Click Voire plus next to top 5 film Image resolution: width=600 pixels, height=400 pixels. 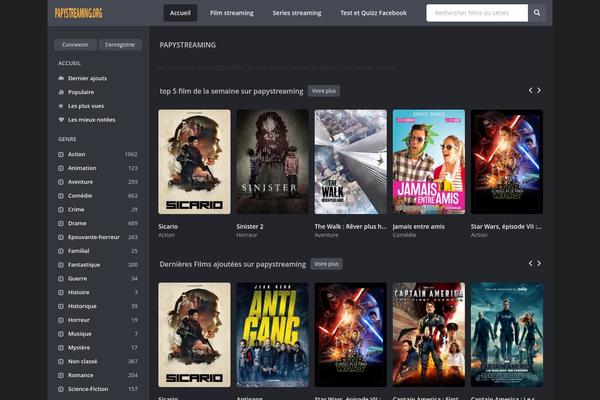[x=324, y=91]
